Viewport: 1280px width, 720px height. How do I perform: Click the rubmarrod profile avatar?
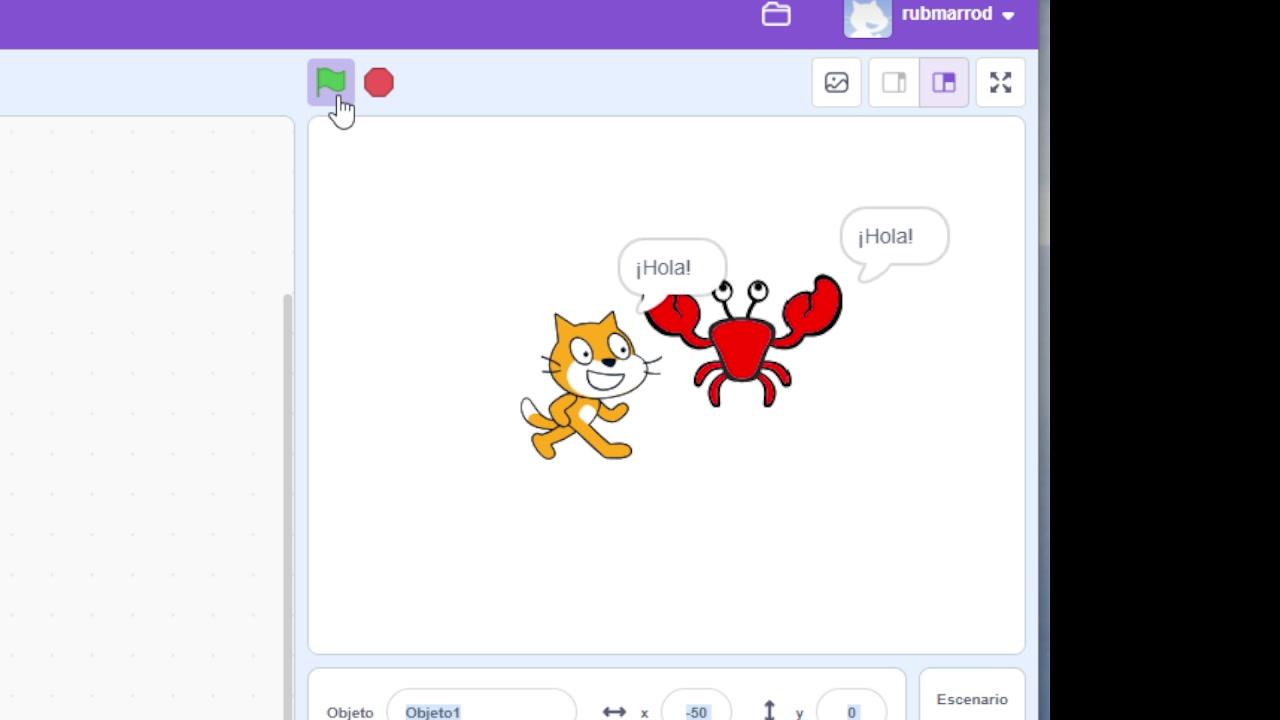click(867, 17)
